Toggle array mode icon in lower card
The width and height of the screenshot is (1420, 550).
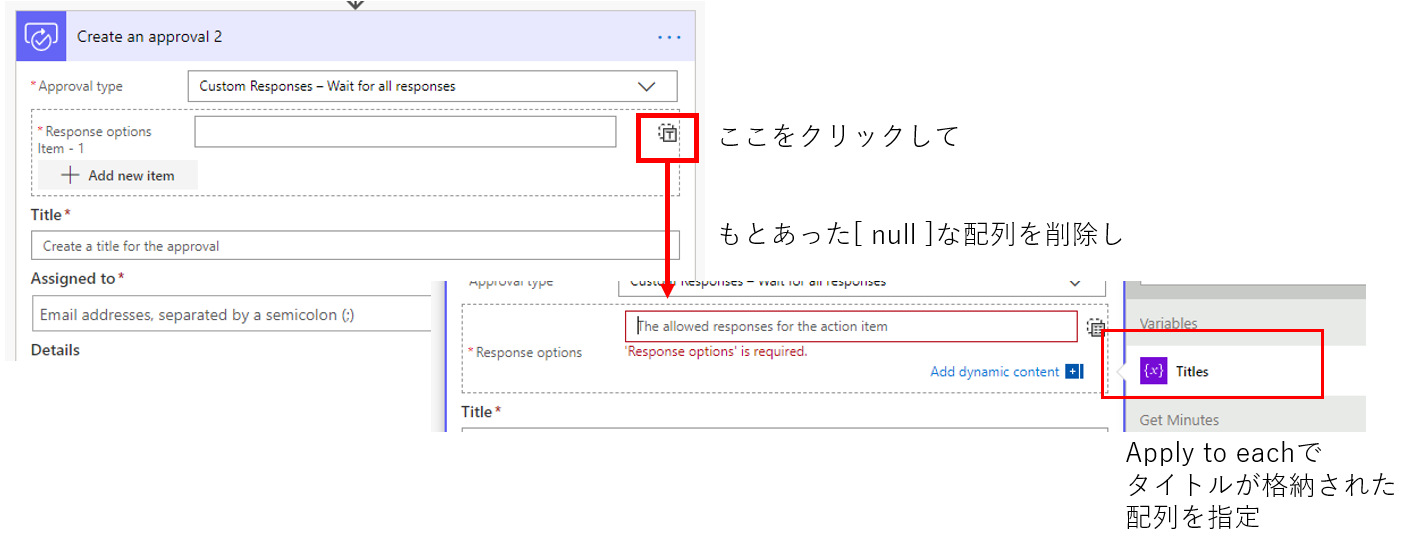point(1096,327)
